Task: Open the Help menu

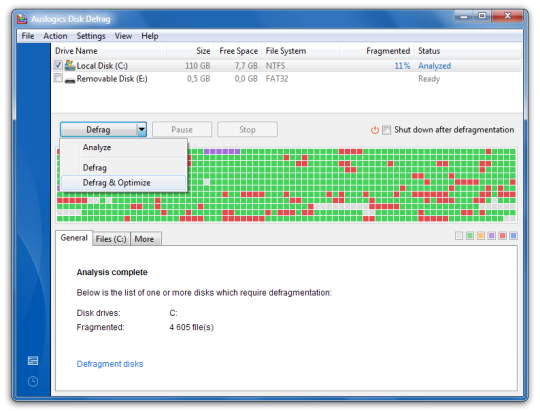Action: click(150, 36)
